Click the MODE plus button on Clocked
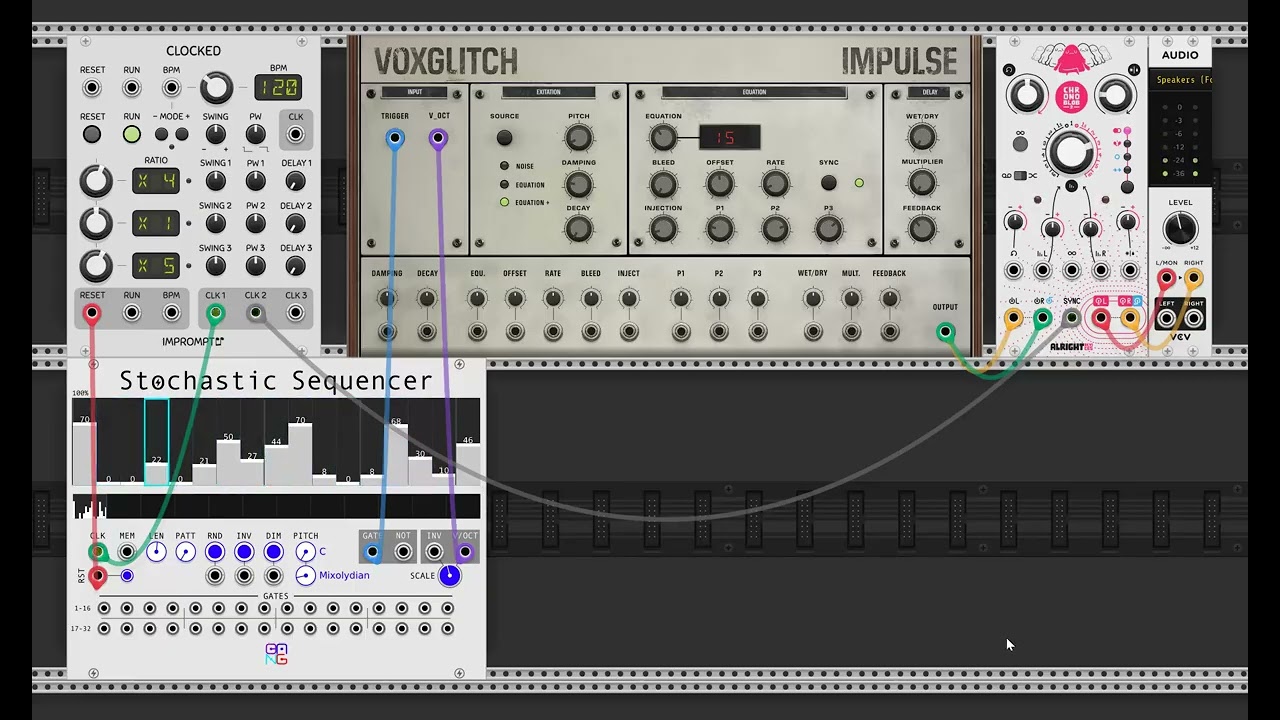 (x=182, y=134)
